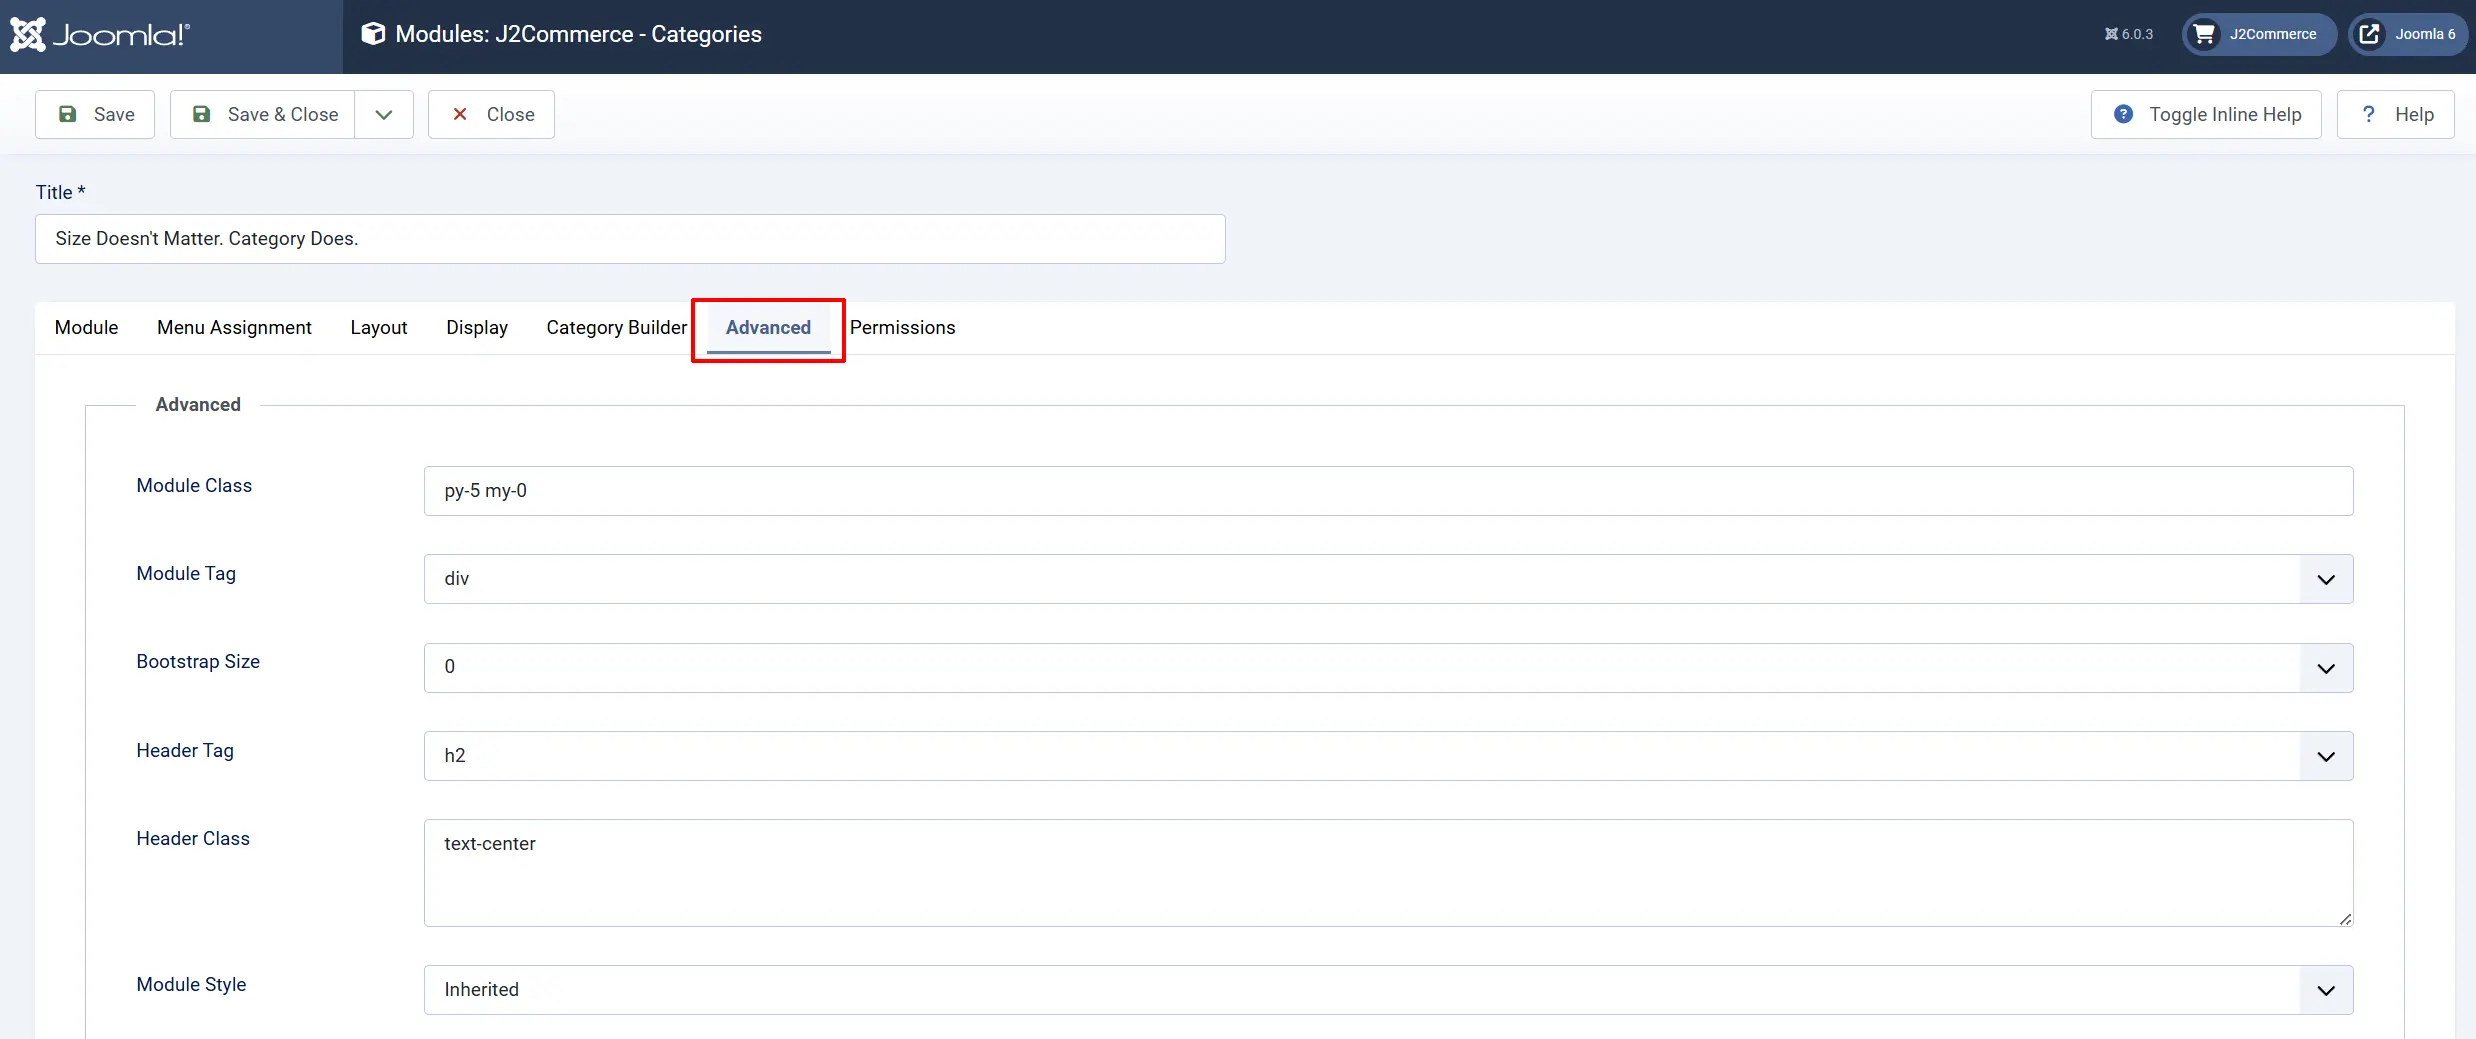Viewport: 2476px width, 1039px height.
Task: Click the Header Class label
Action: [x=193, y=839]
